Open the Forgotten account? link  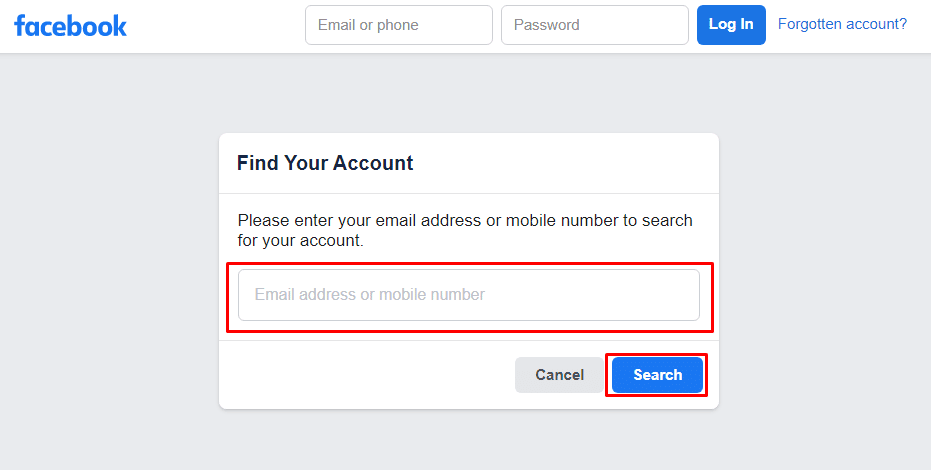(x=842, y=24)
